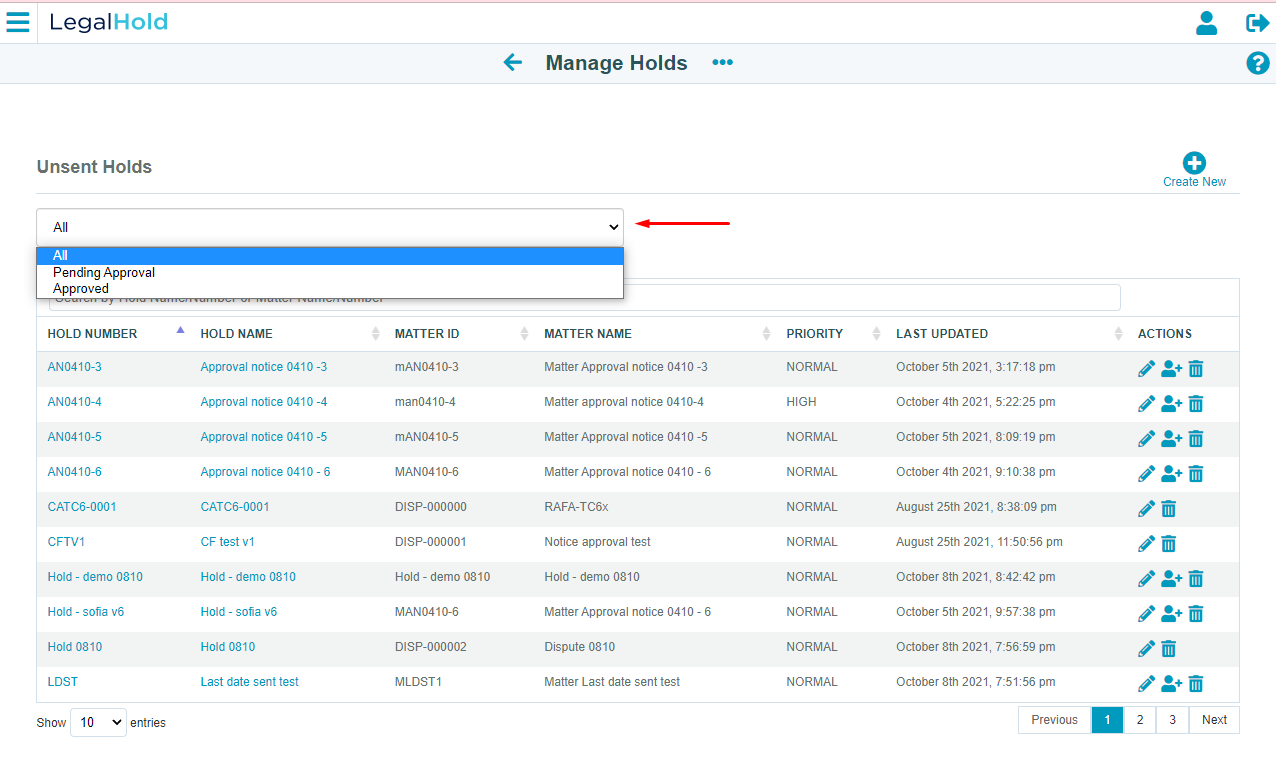Viewport: 1276px width, 758px height.
Task: Open hold number link LDST
Action: [x=63, y=682]
